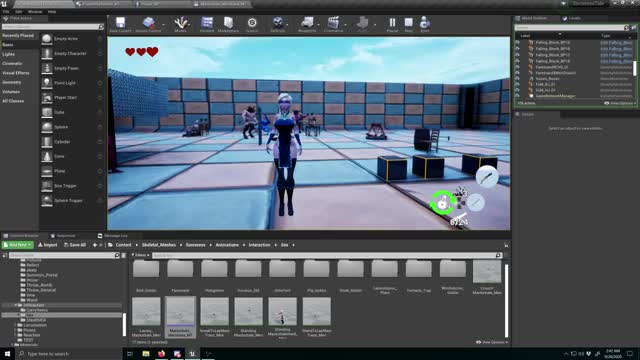The height and width of the screenshot is (360, 640).
Task: Open the Cinematics clapperboard icon
Action: point(333,22)
